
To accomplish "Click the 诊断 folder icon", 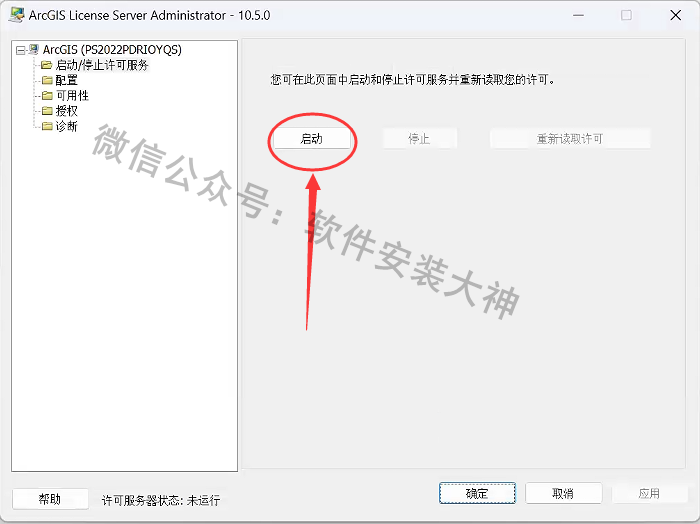I will coord(46,126).
